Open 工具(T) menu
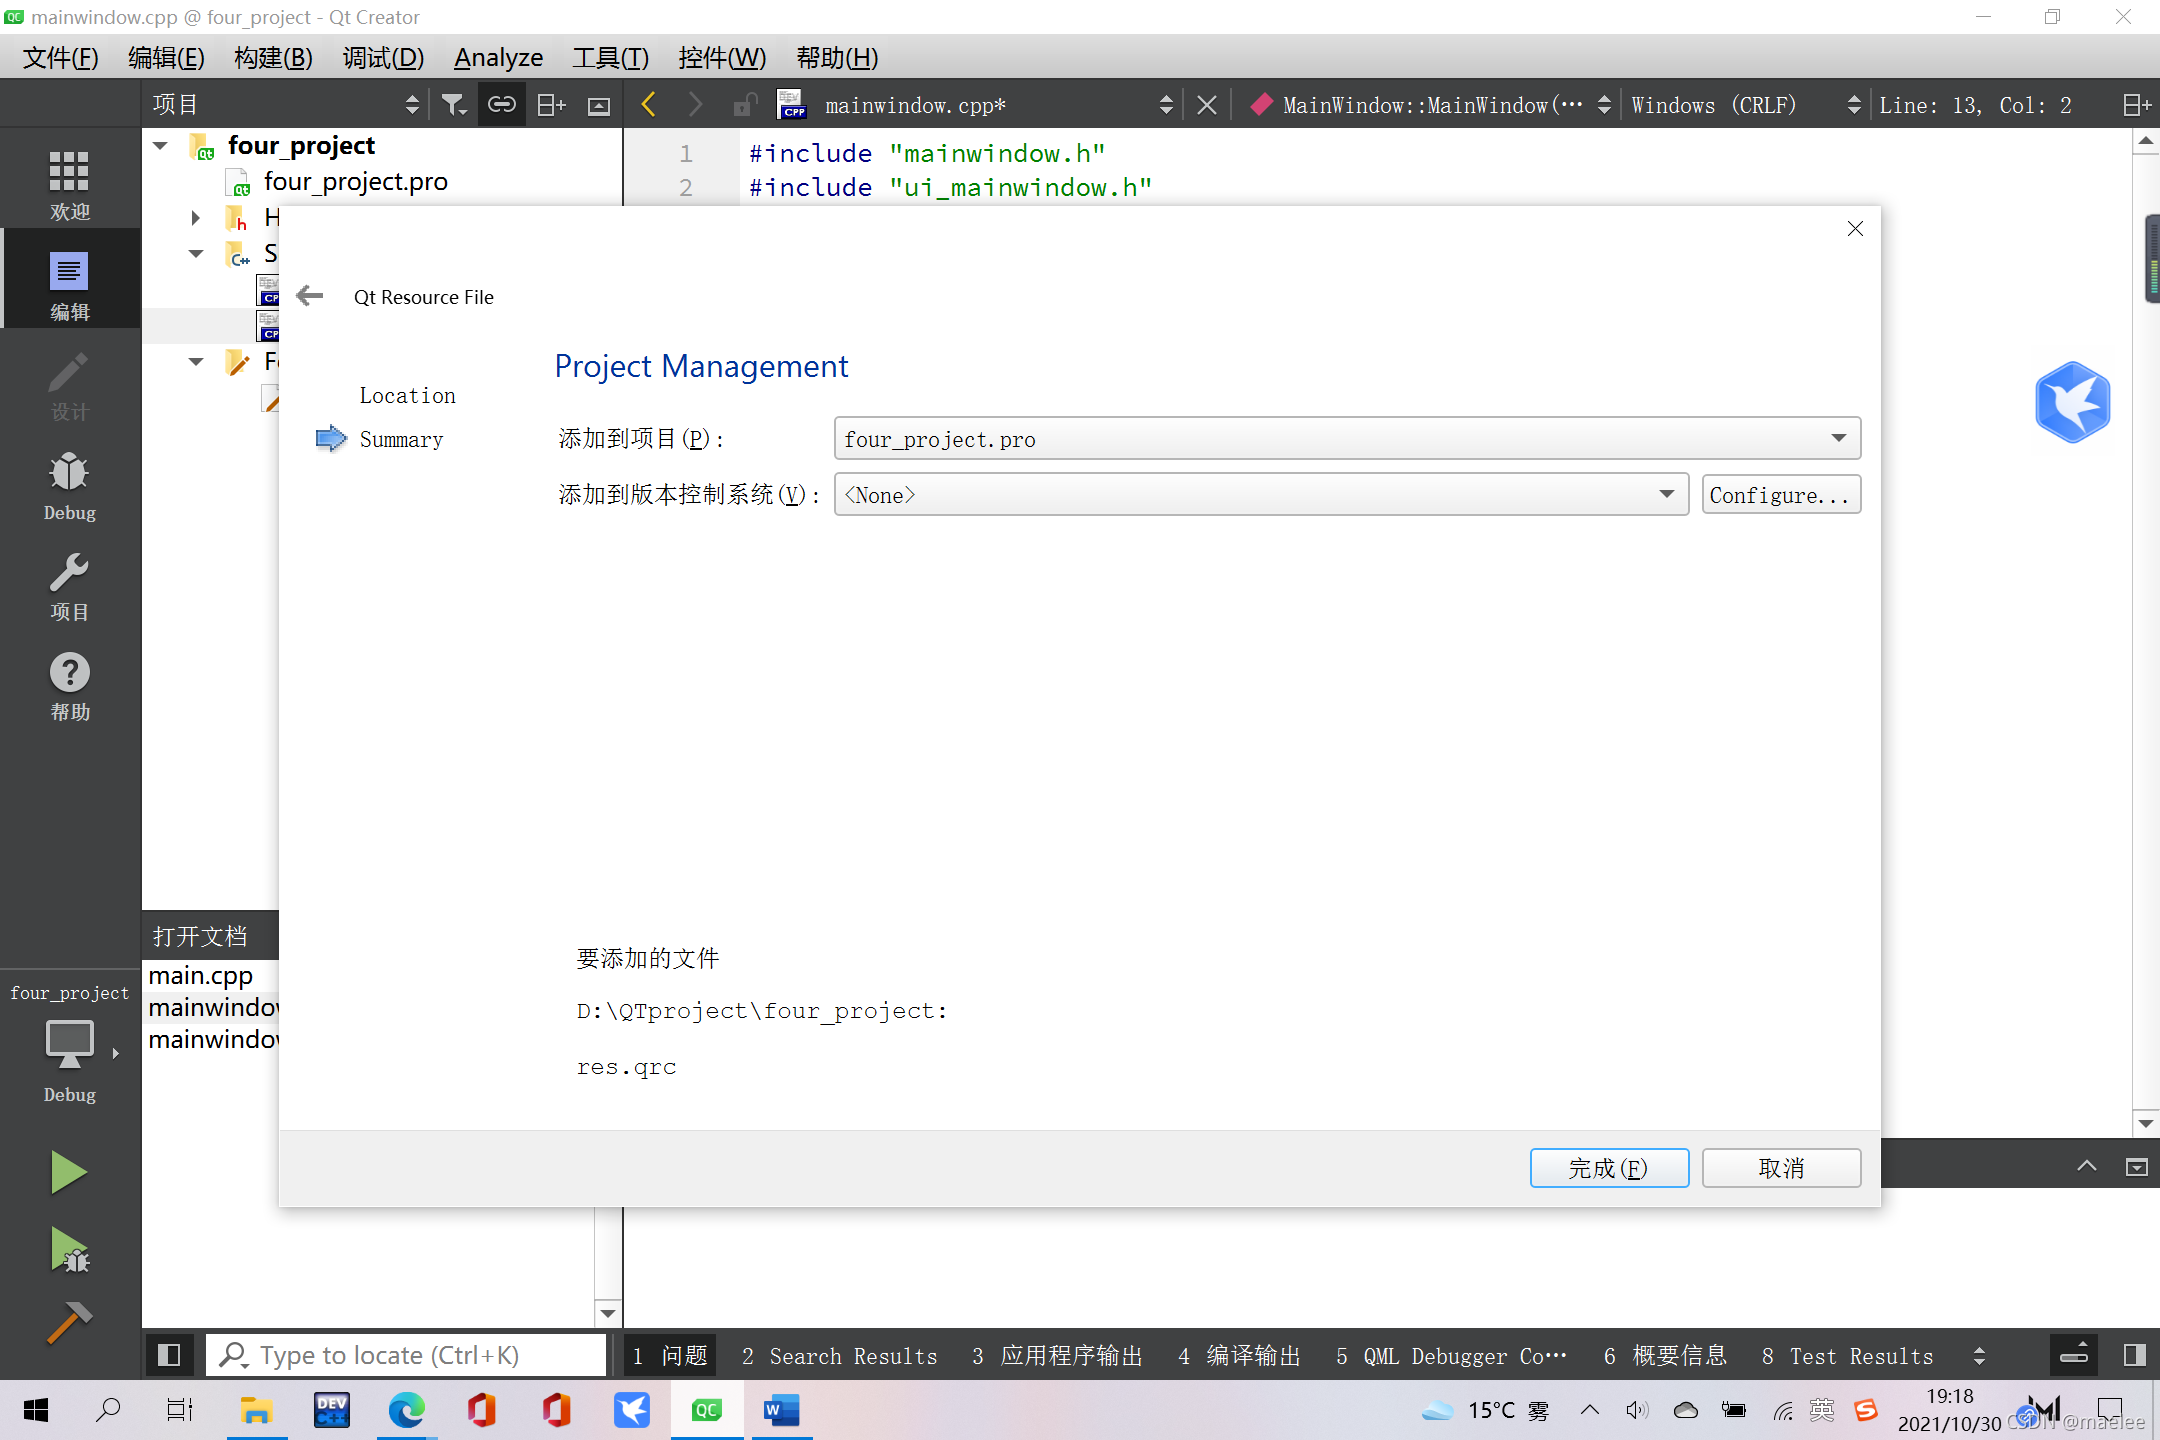 (610, 57)
